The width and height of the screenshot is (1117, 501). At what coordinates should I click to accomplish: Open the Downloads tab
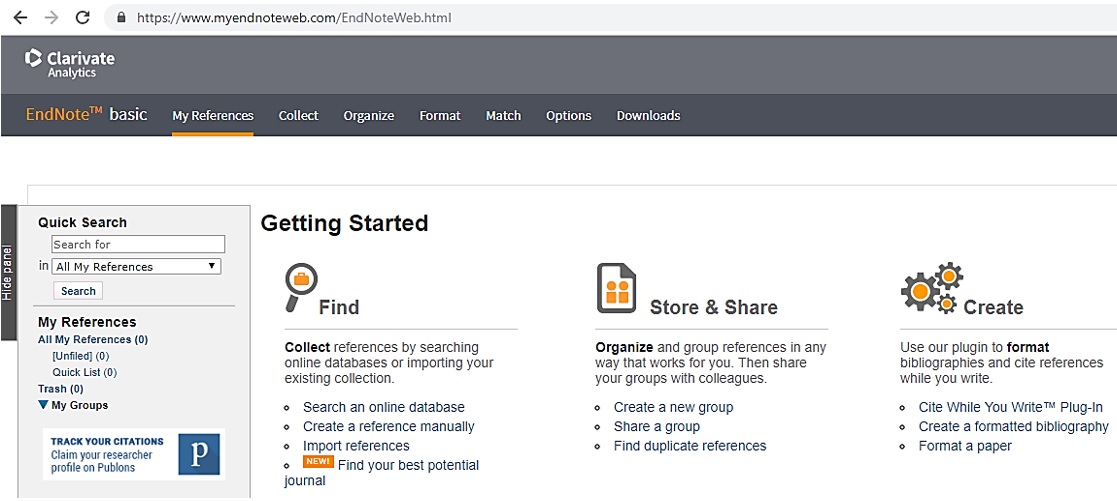(648, 115)
